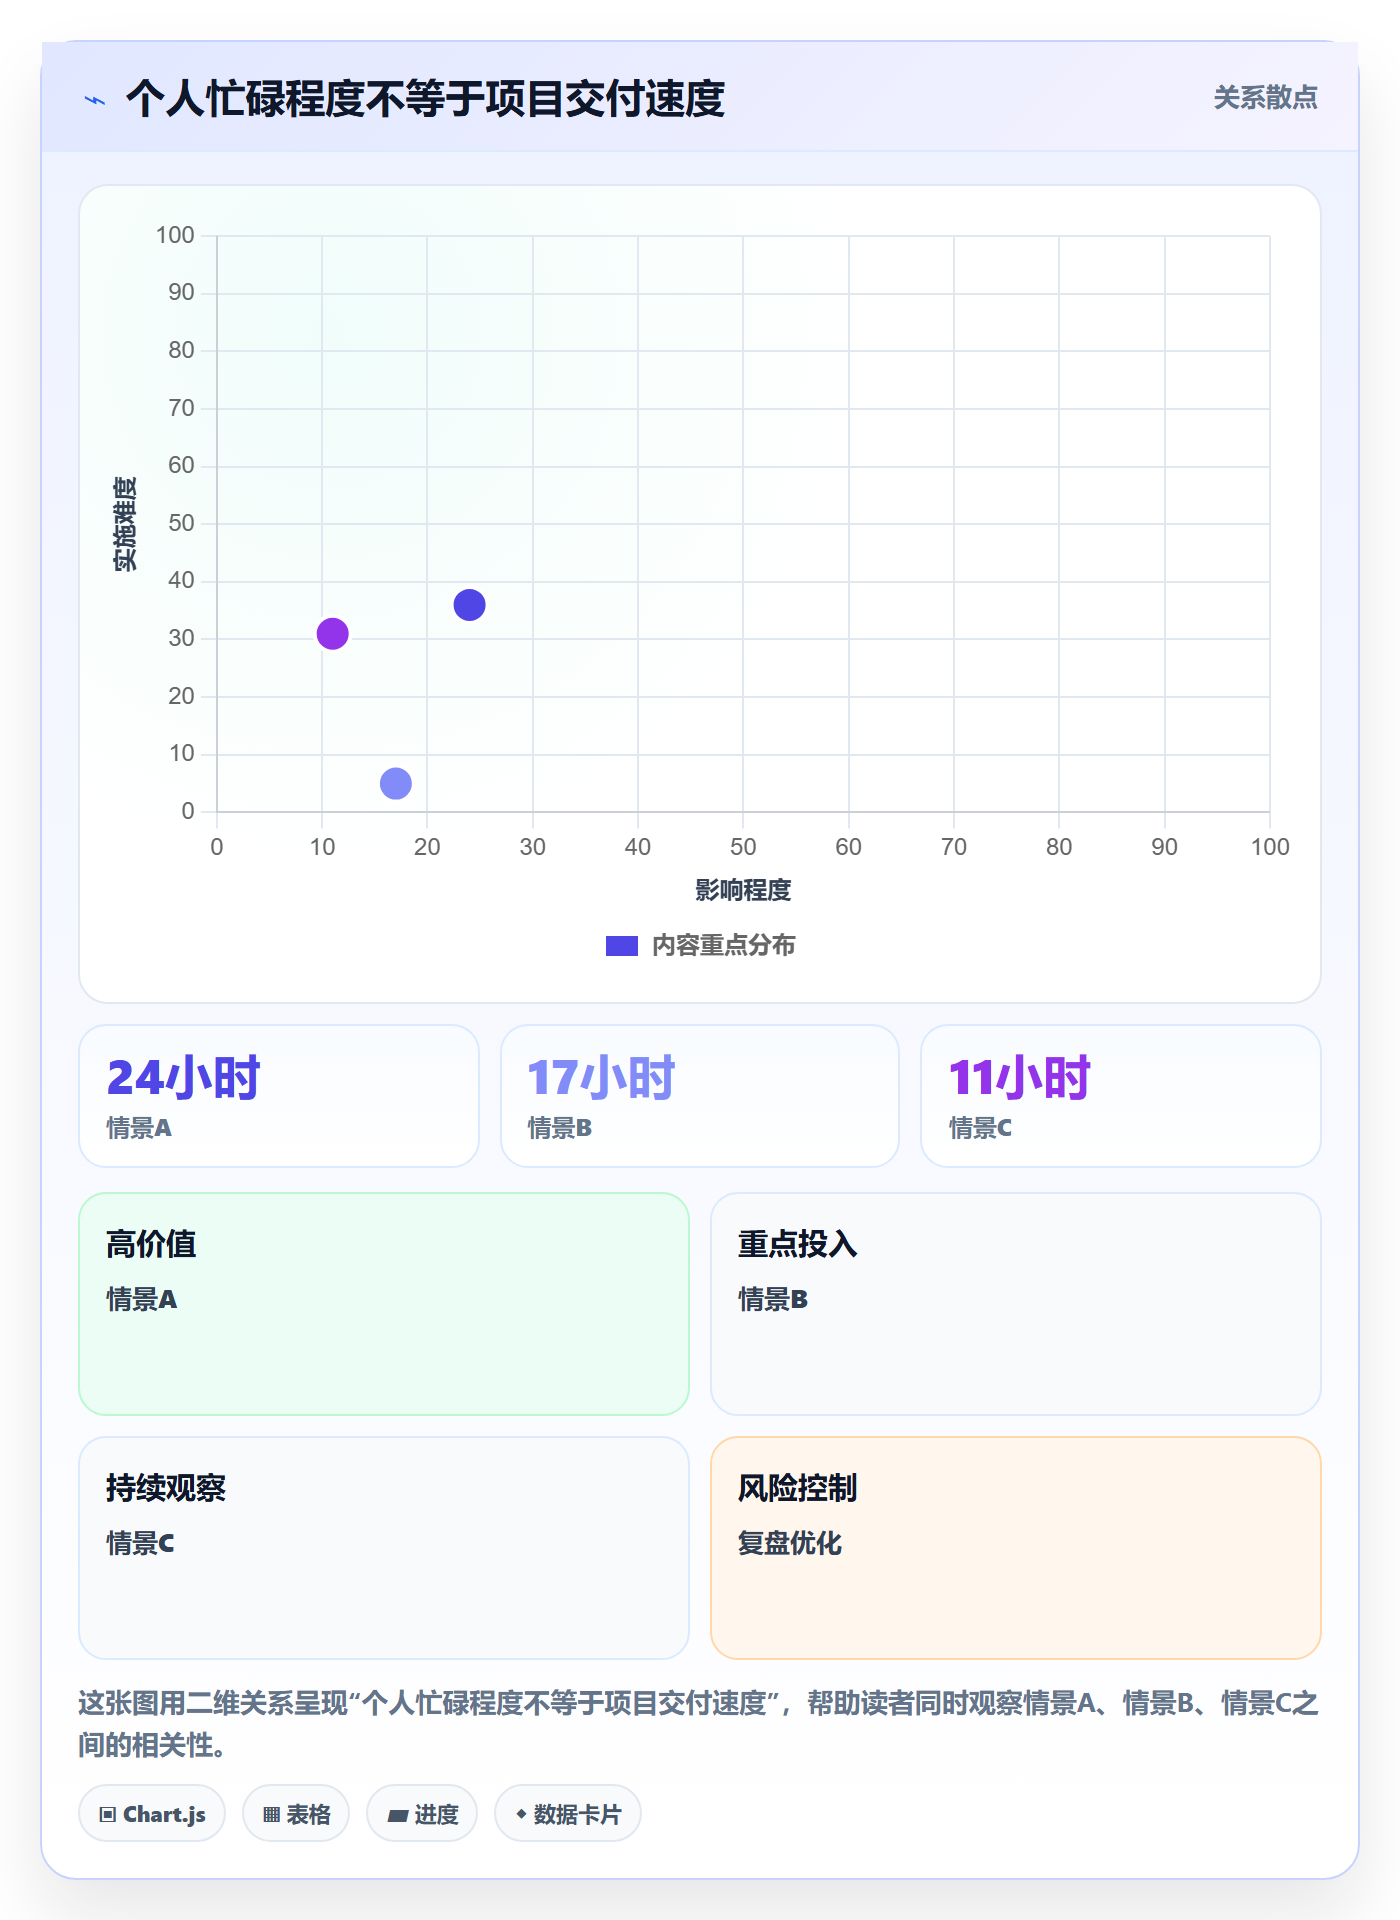The width and height of the screenshot is (1400, 1920).
Task: Click the title 个人忙碌程度不等于项目交付速度
Action: (x=425, y=99)
